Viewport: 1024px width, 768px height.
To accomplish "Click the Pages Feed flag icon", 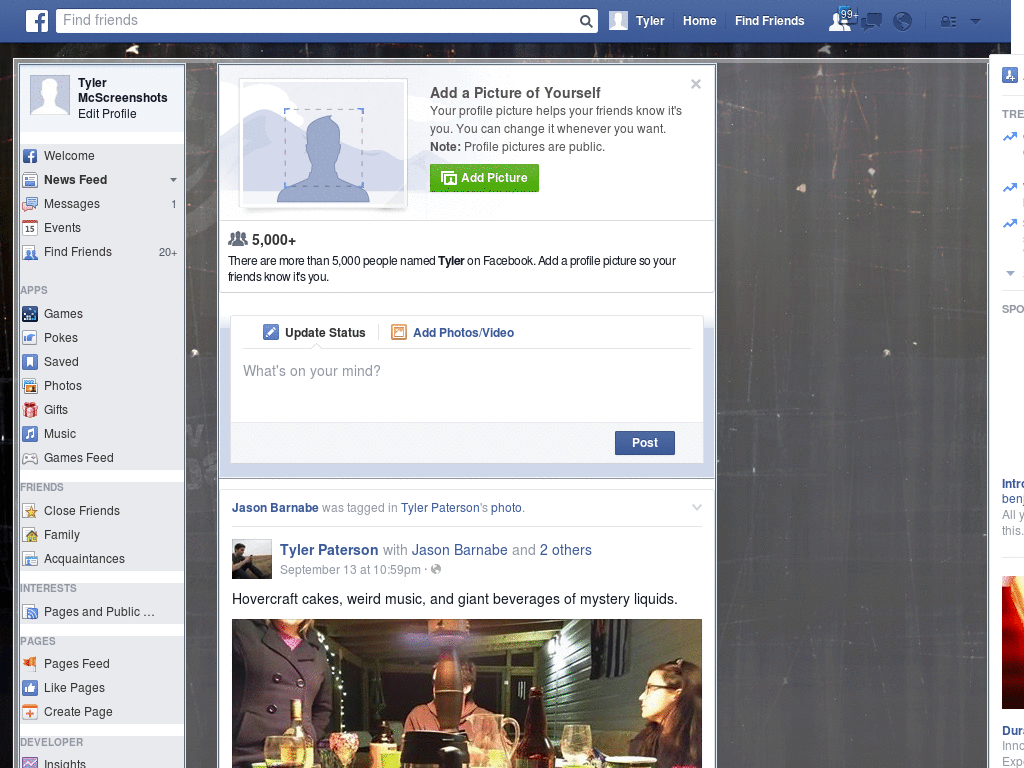I will pyautogui.click(x=29, y=664).
